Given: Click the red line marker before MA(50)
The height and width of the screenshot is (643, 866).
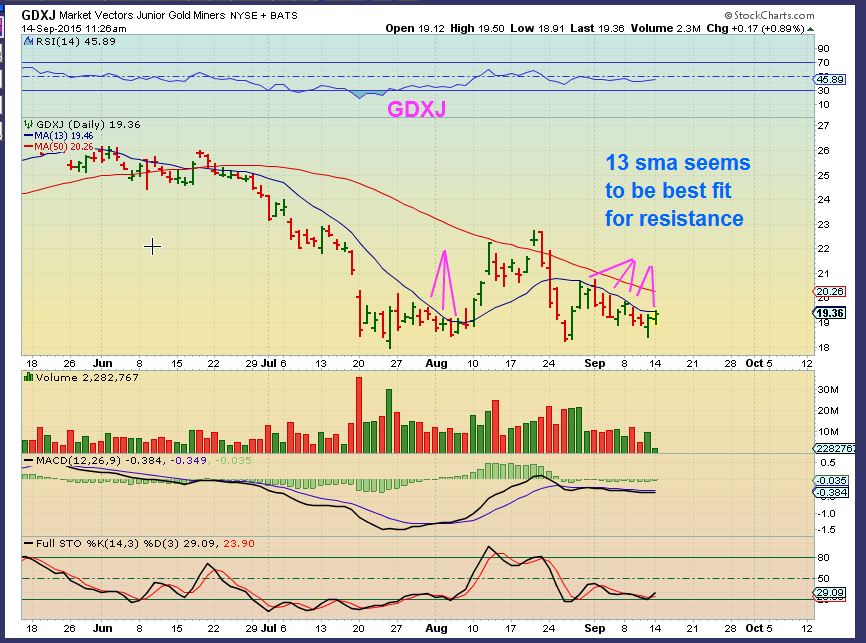Looking at the screenshot, I should (29, 147).
